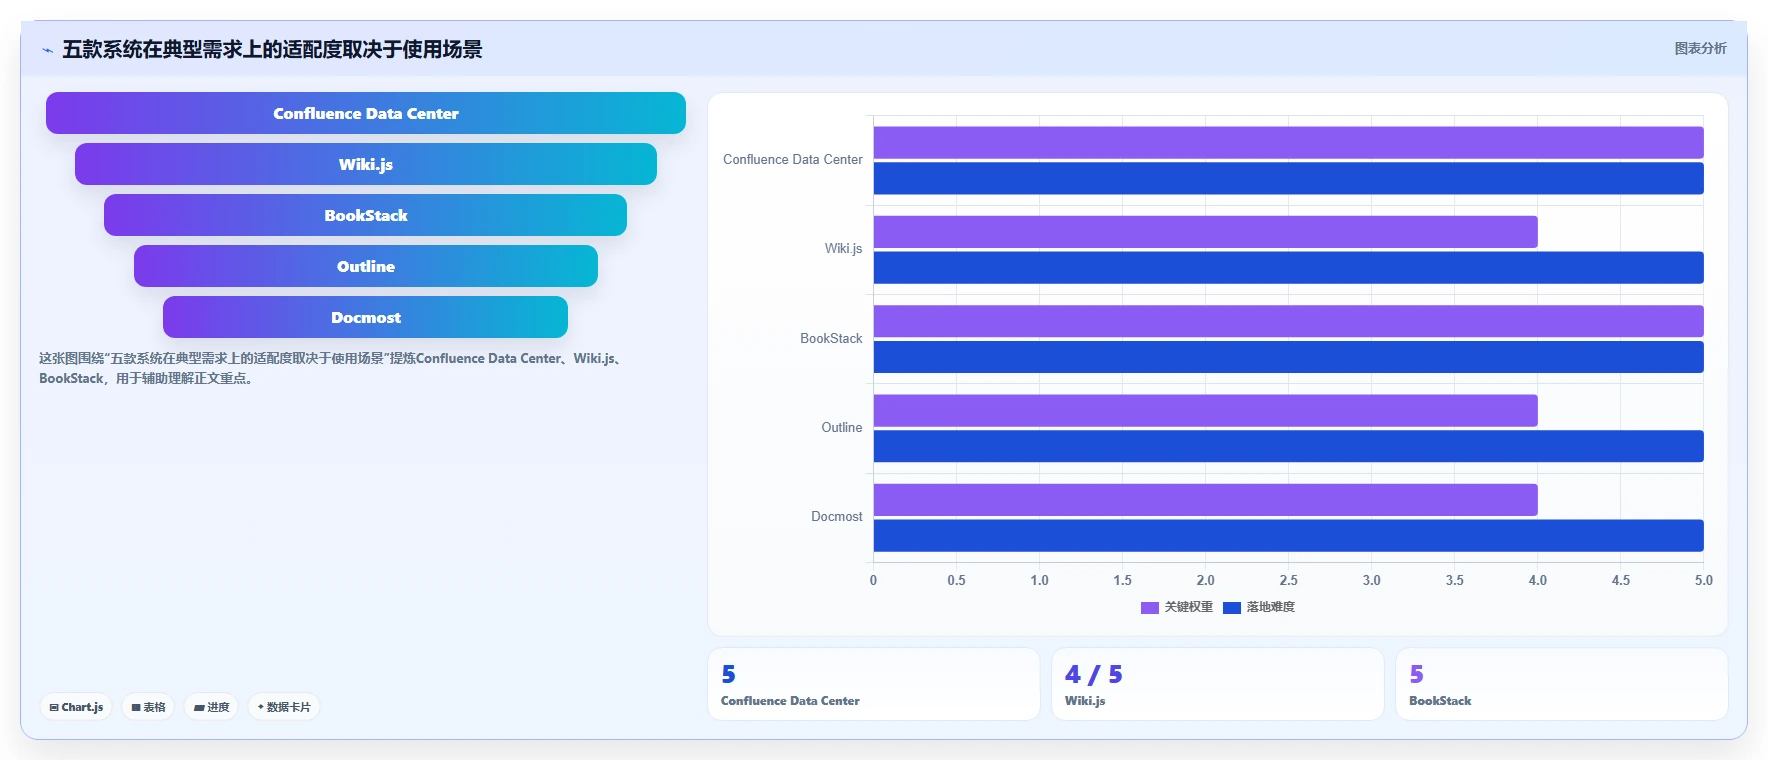
Task: Click Confluence Data Center blue chart bar
Action: (x=1288, y=178)
